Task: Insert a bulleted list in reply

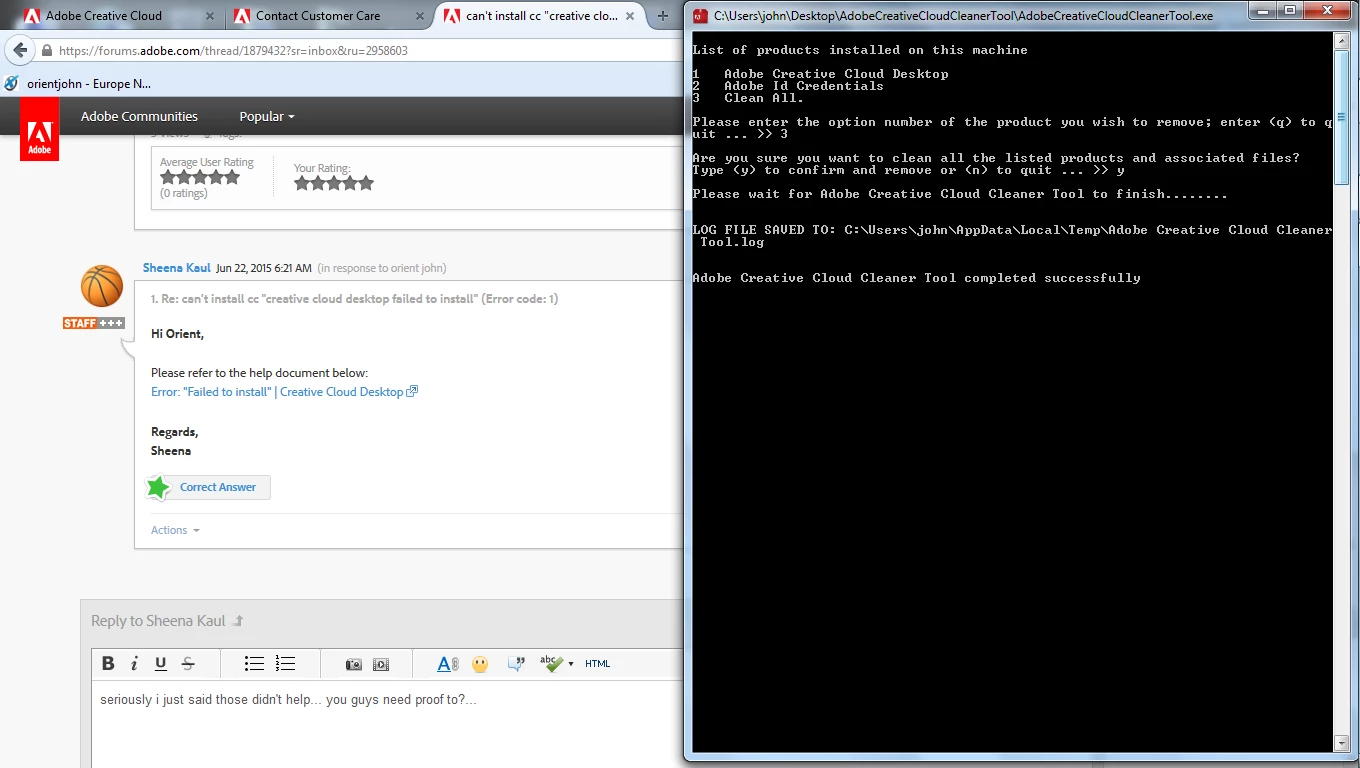Action: tap(254, 664)
